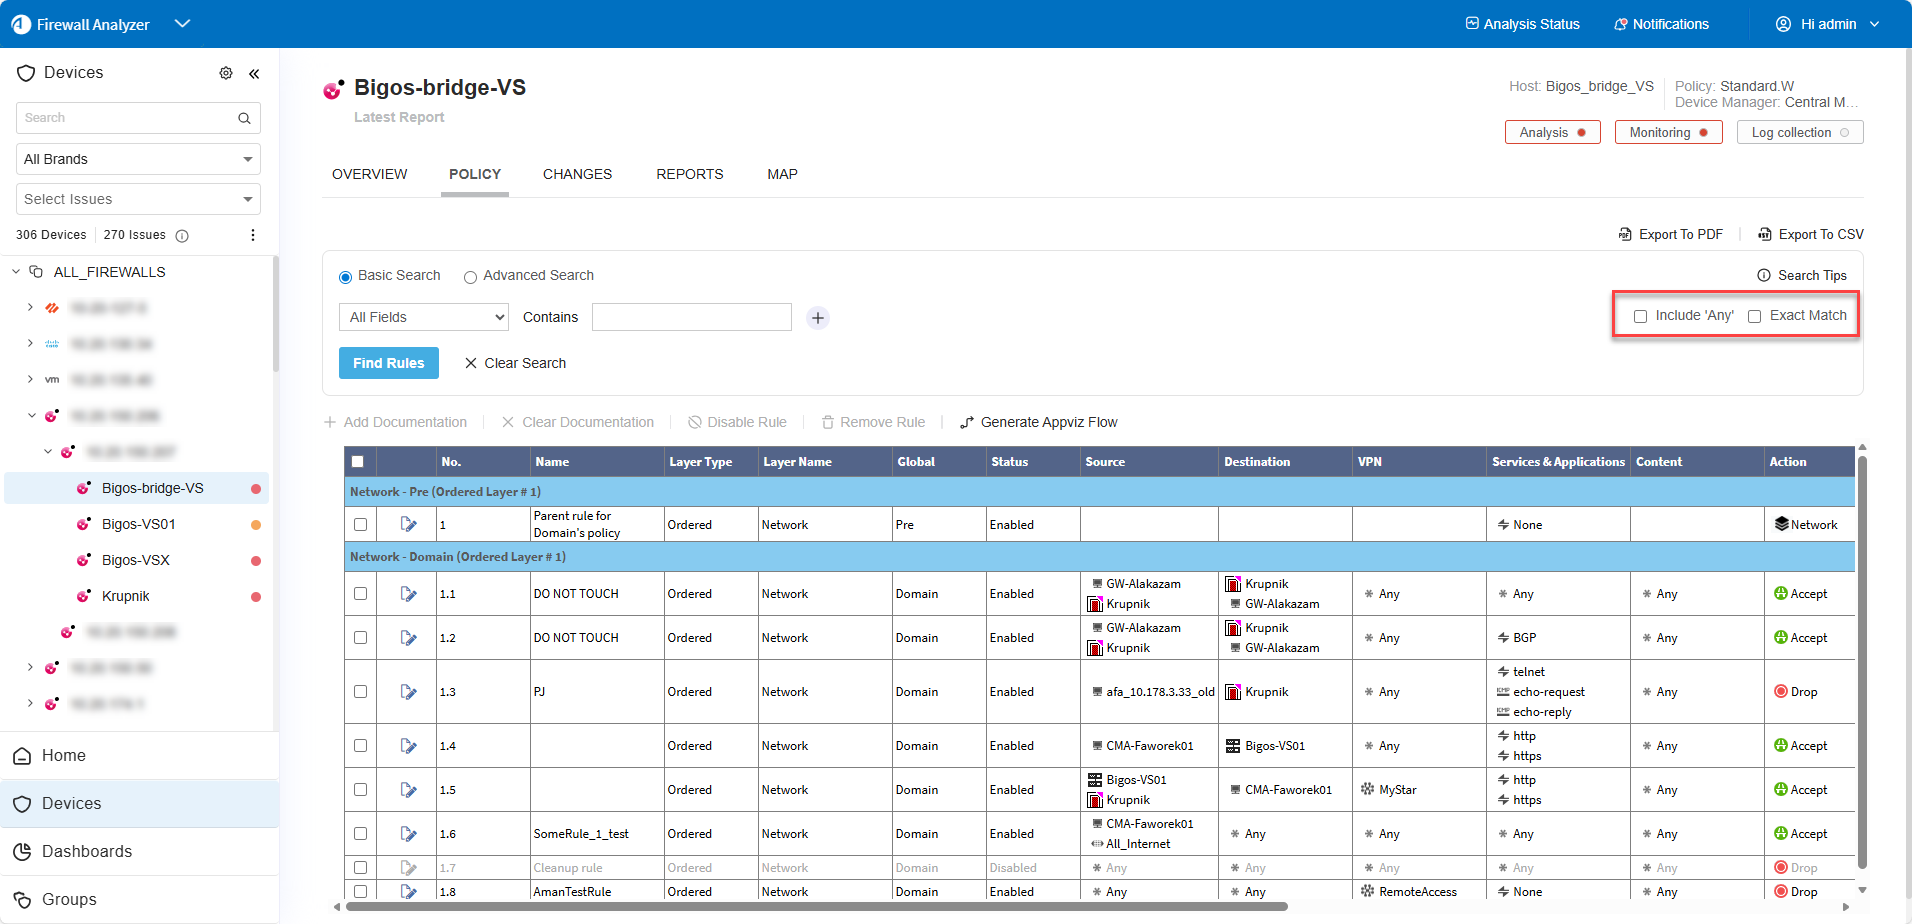Expand the All Fields dropdown
The height and width of the screenshot is (924, 1912).
[x=424, y=318]
